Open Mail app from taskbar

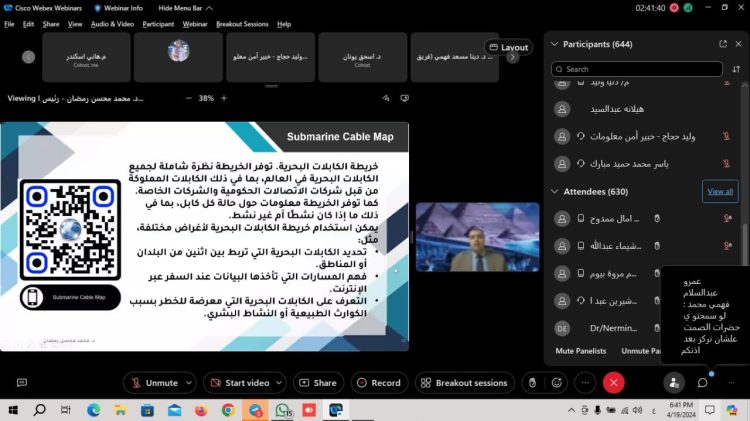tap(174, 410)
